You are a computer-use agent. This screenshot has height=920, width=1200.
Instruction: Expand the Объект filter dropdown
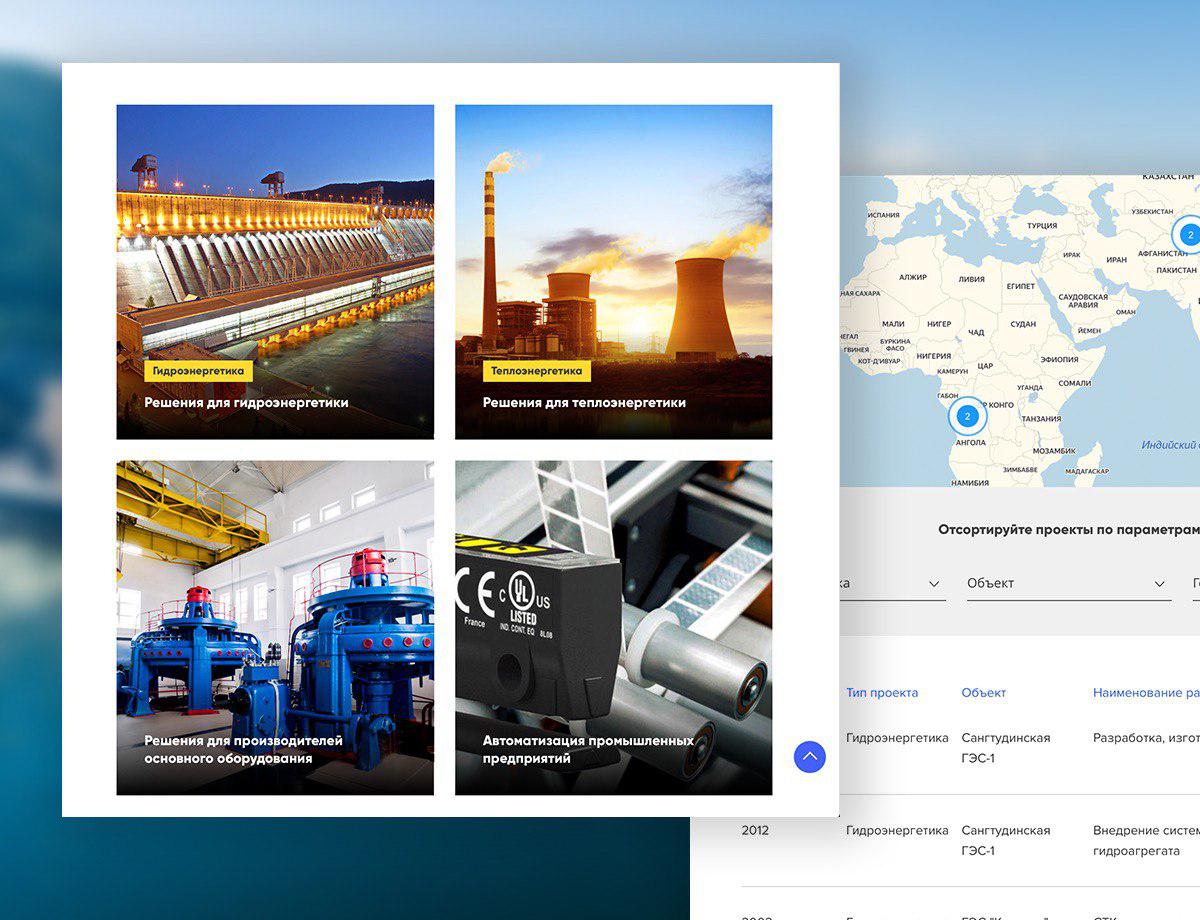(1068, 583)
